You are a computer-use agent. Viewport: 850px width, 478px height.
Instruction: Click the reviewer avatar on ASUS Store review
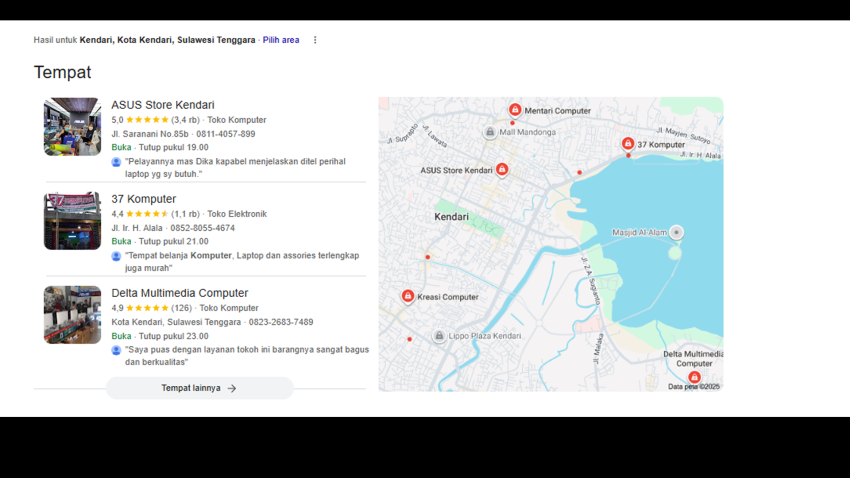click(116, 162)
